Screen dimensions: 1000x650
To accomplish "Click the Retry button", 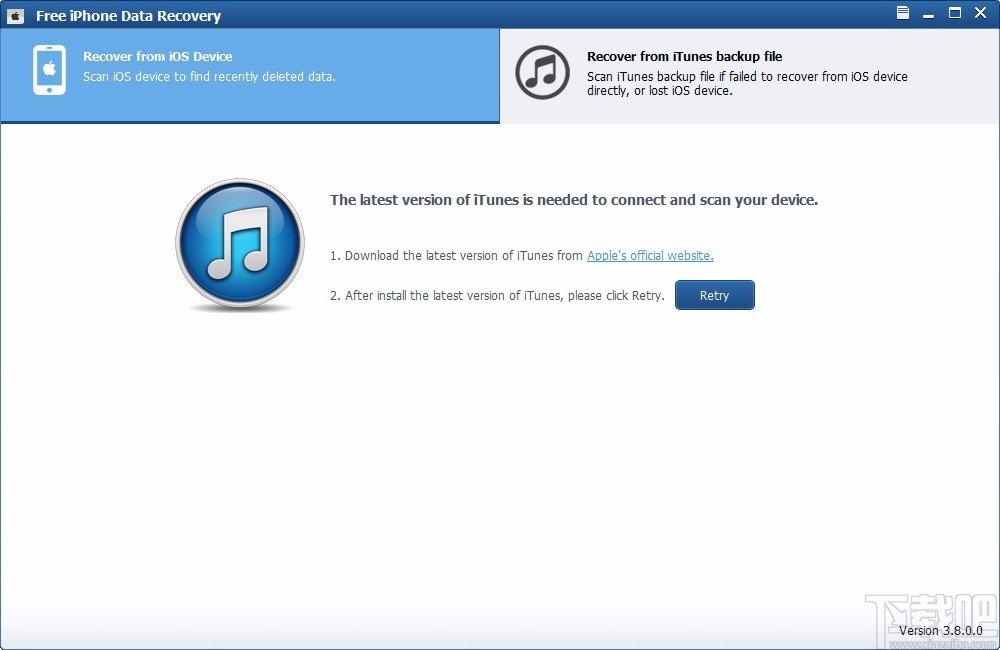I will tap(714, 295).
